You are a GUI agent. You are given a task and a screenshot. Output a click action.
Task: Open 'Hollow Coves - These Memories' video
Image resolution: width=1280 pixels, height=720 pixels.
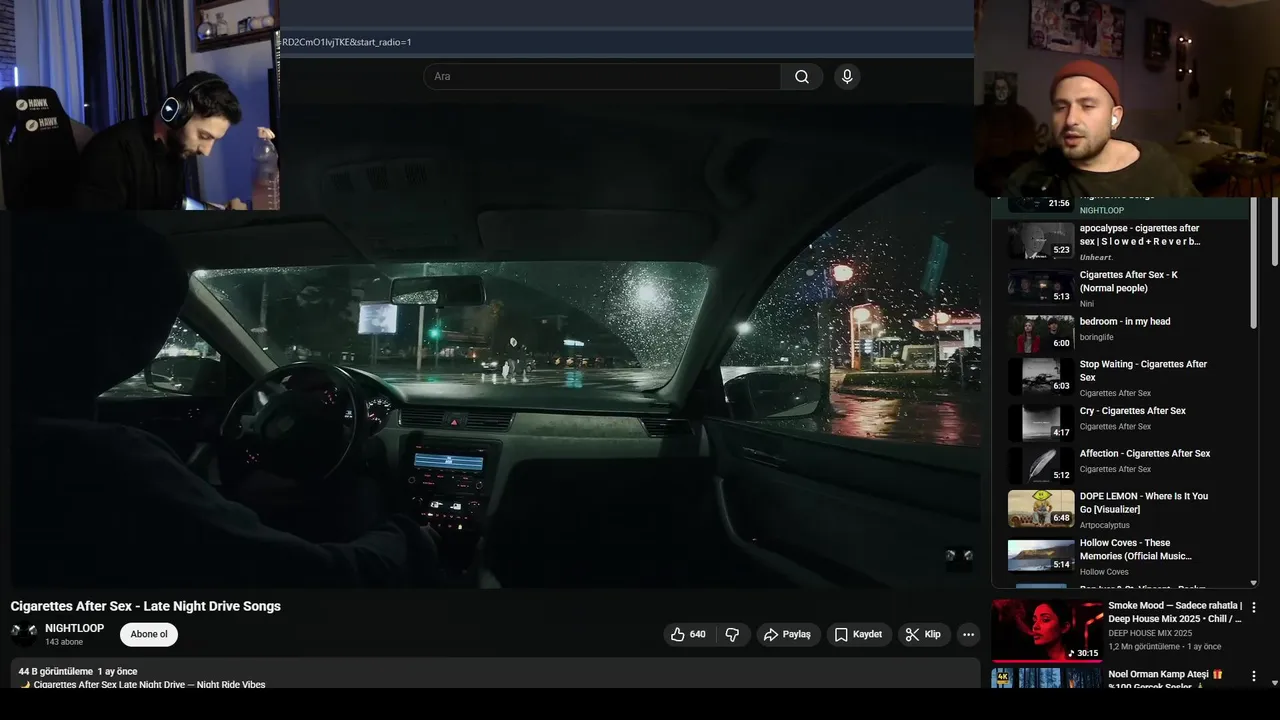point(1135,549)
